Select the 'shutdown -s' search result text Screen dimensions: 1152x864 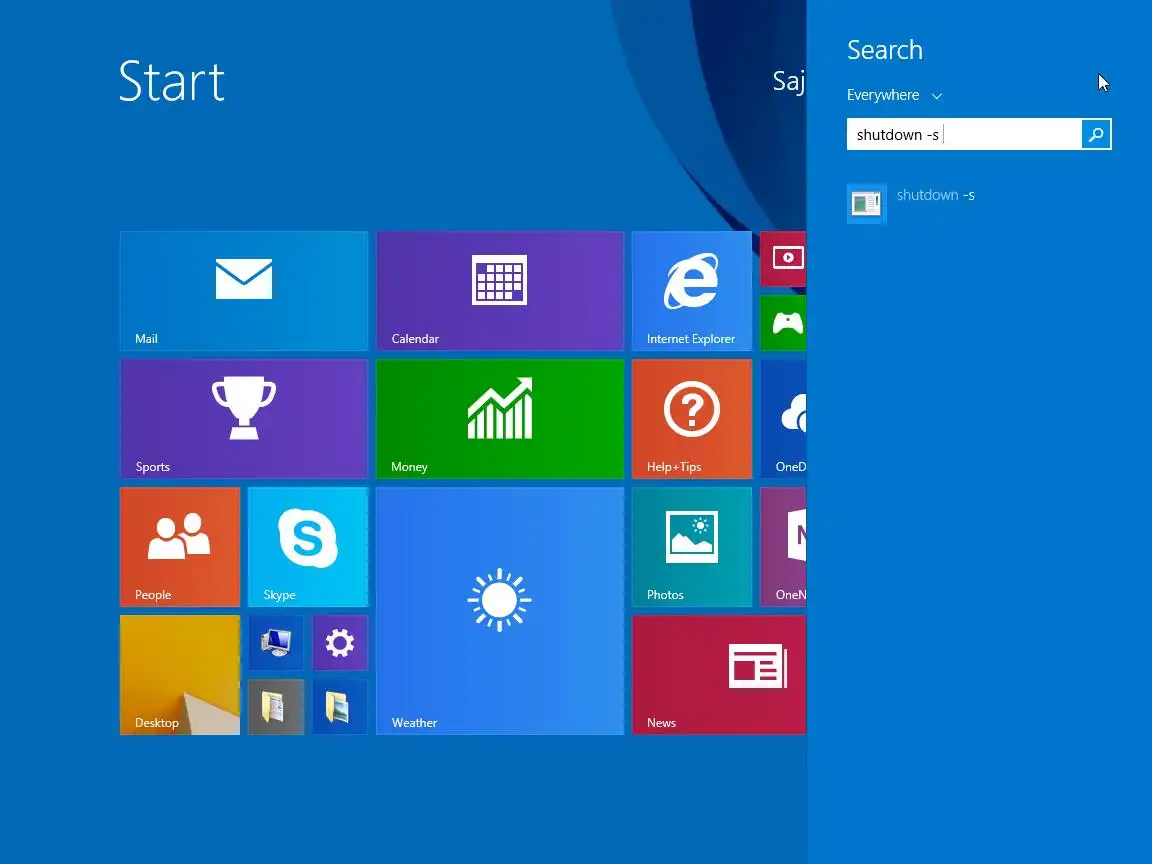(935, 195)
